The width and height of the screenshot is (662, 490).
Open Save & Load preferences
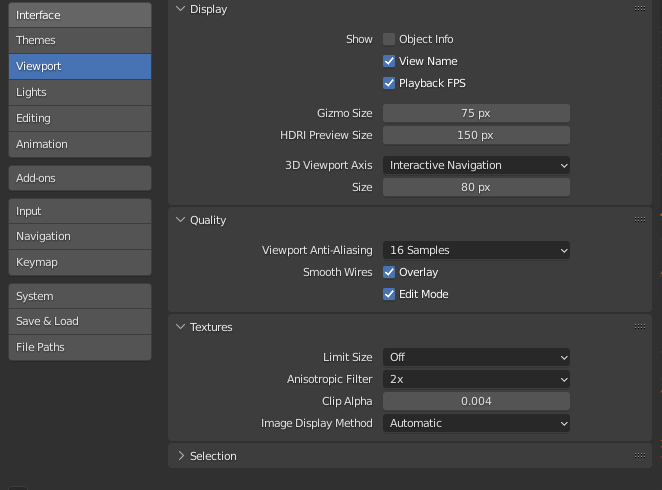pos(80,321)
